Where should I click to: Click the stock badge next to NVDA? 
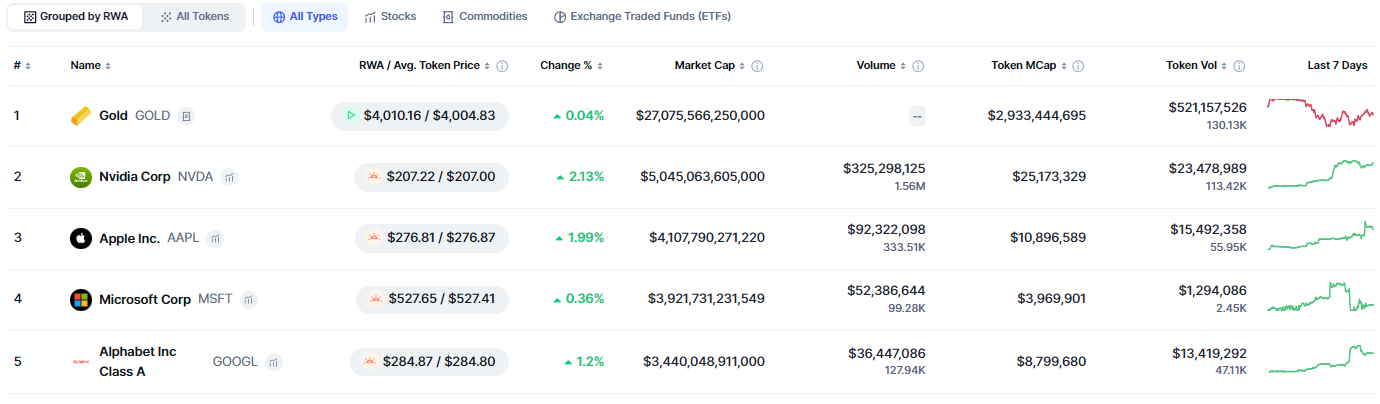pos(229,177)
